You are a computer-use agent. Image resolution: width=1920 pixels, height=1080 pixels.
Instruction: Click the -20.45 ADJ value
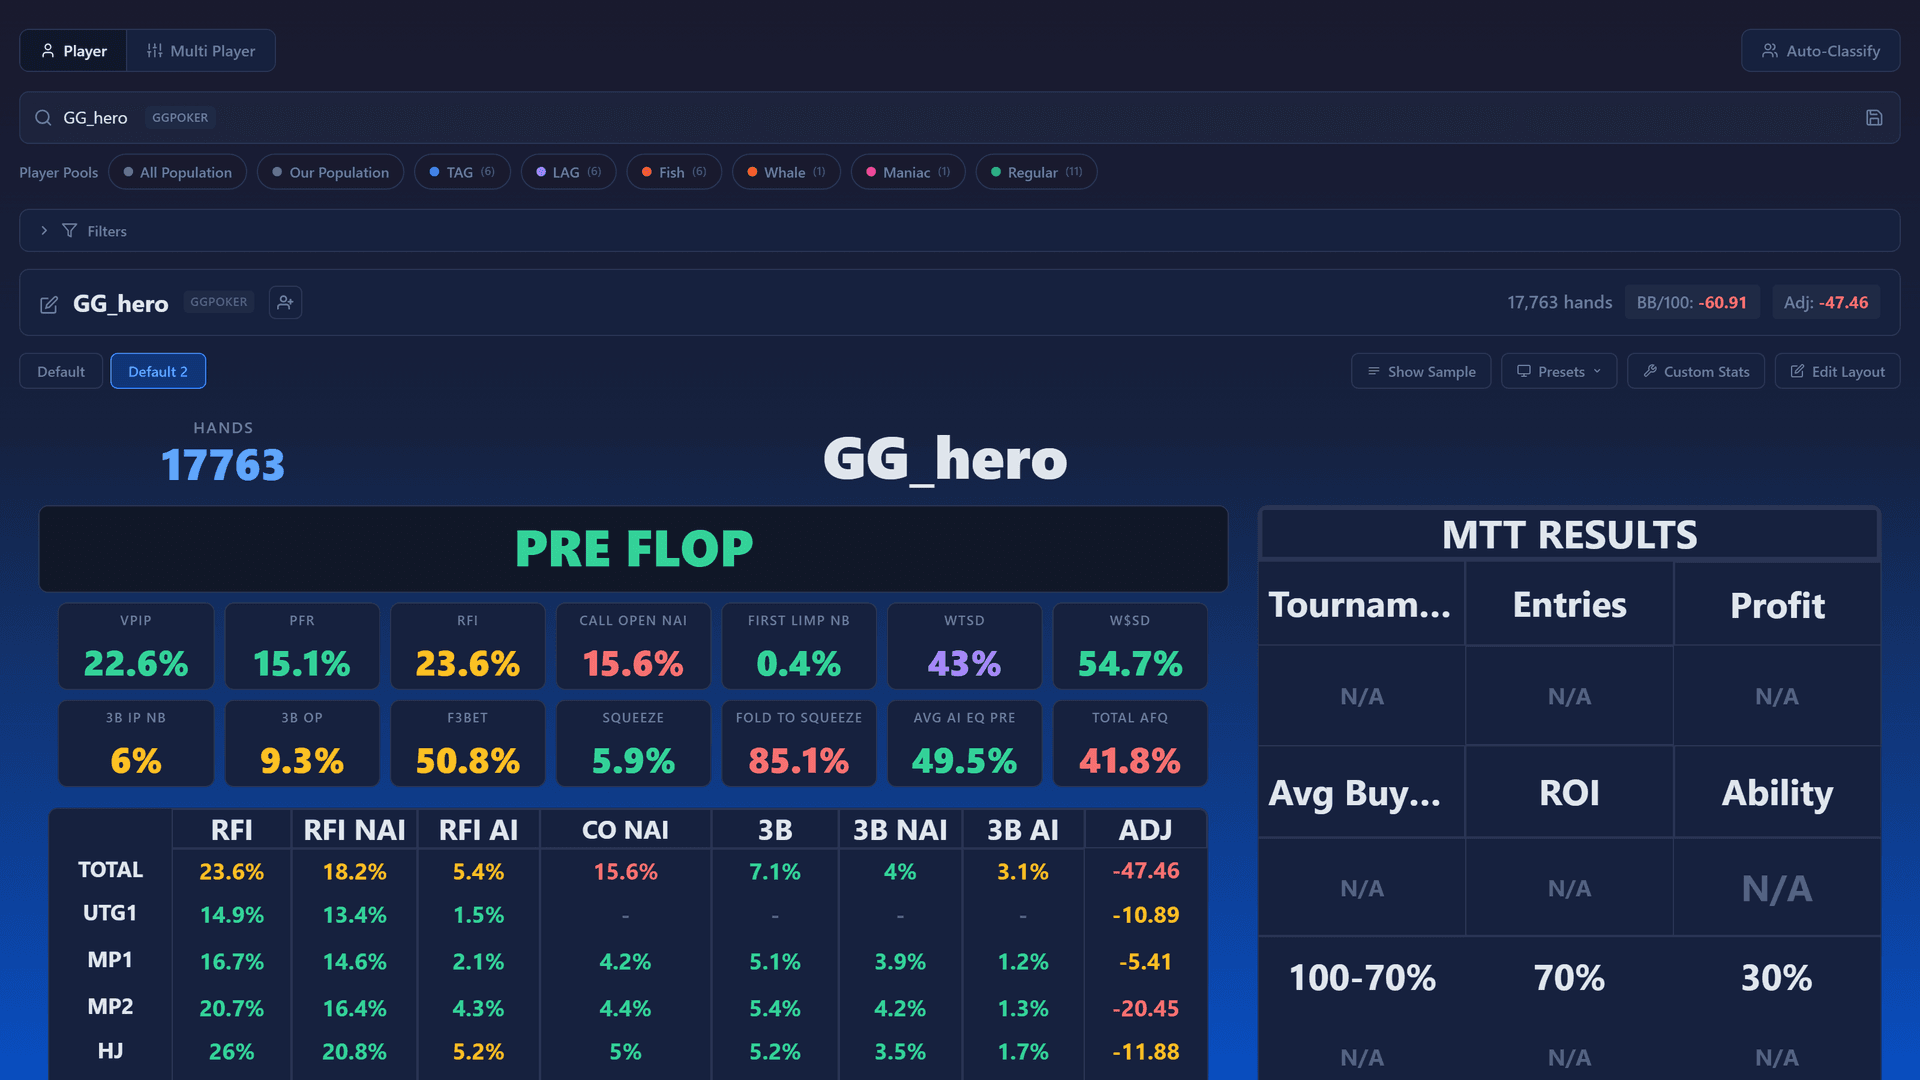[1146, 1008]
